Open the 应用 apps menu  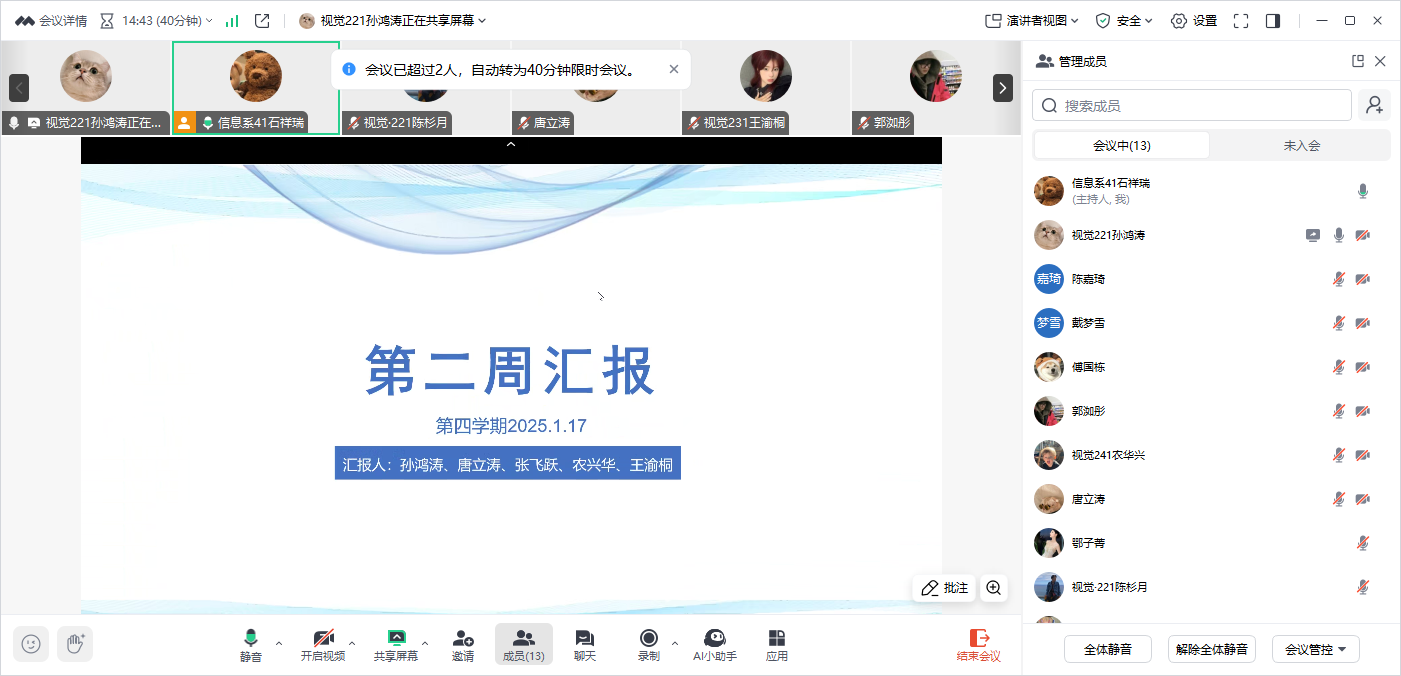coord(776,645)
